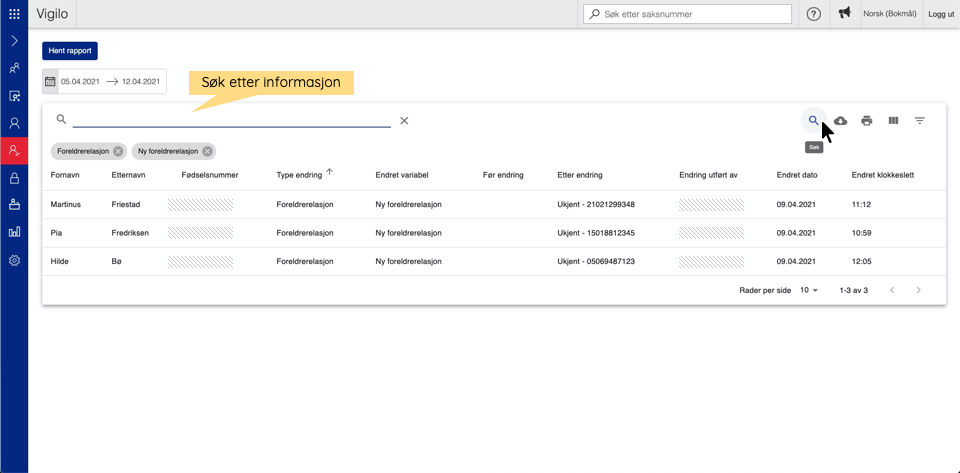Click the start date 05.04.2021
This screenshot has height=473, width=960.
pos(80,81)
